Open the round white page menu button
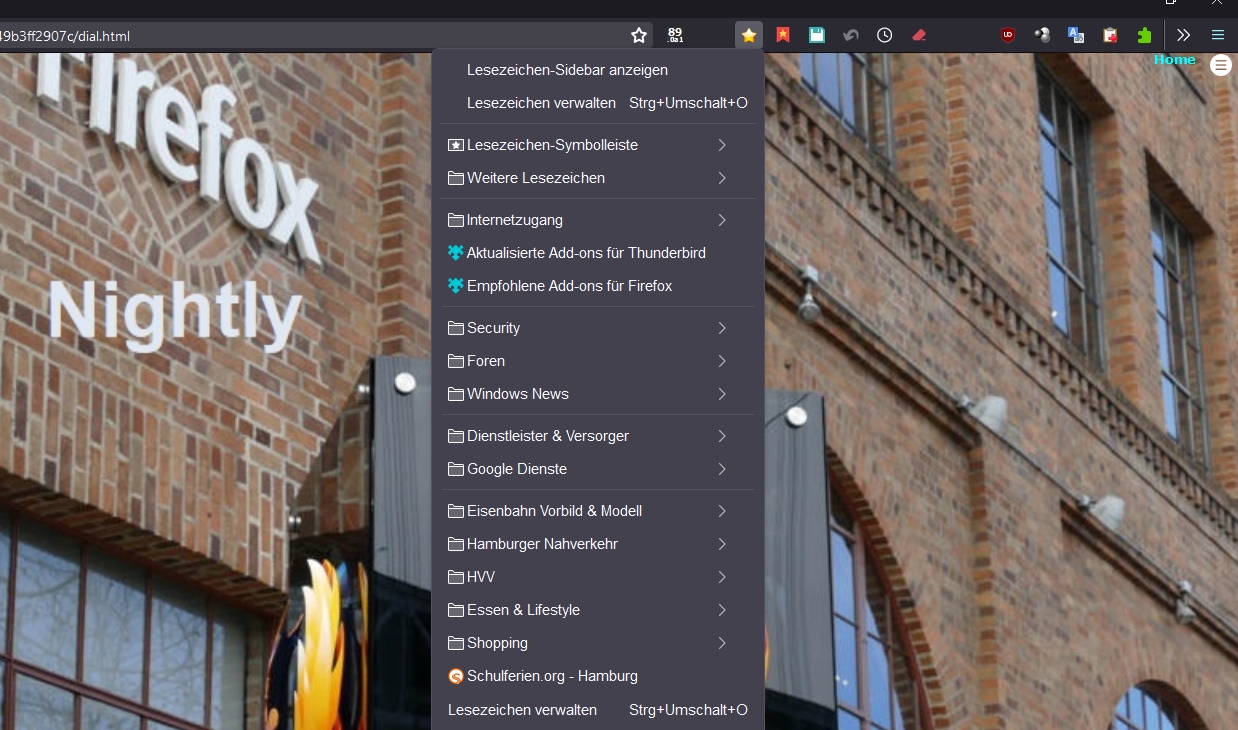Image resolution: width=1238 pixels, height=730 pixels. (1221, 66)
